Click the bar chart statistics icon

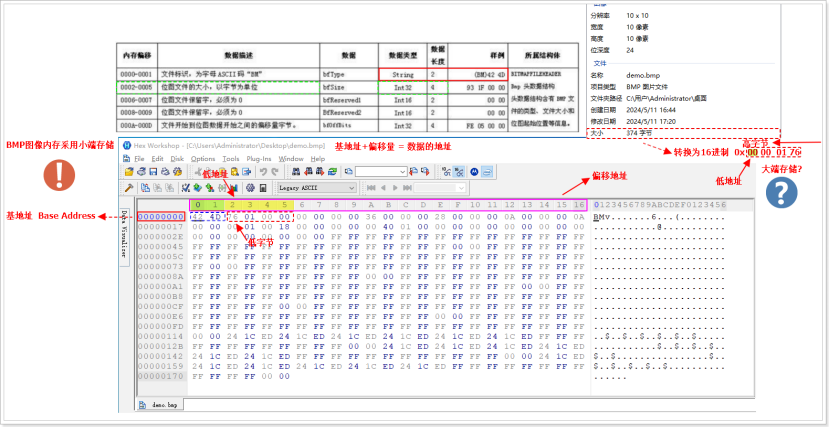click(234, 188)
